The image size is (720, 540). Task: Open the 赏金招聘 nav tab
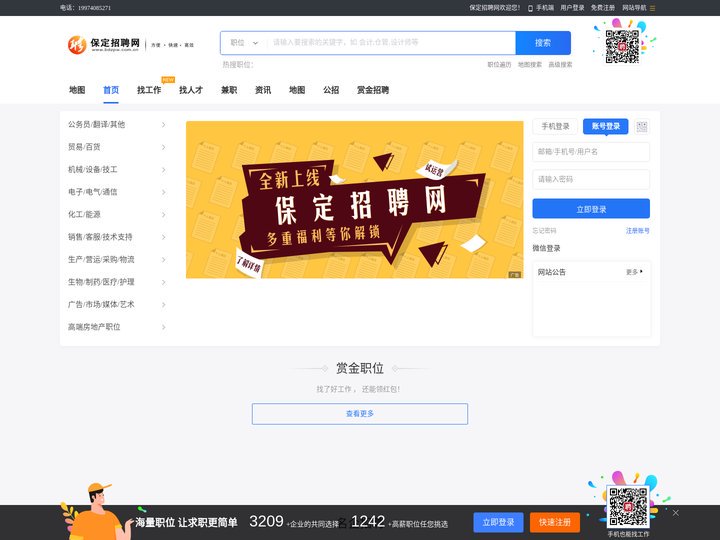(x=373, y=90)
